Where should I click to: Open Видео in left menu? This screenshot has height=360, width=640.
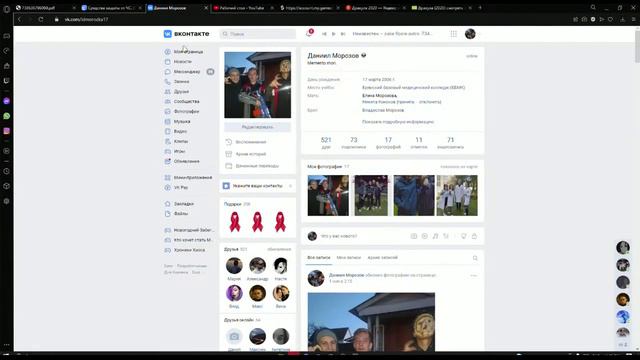click(180, 131)
